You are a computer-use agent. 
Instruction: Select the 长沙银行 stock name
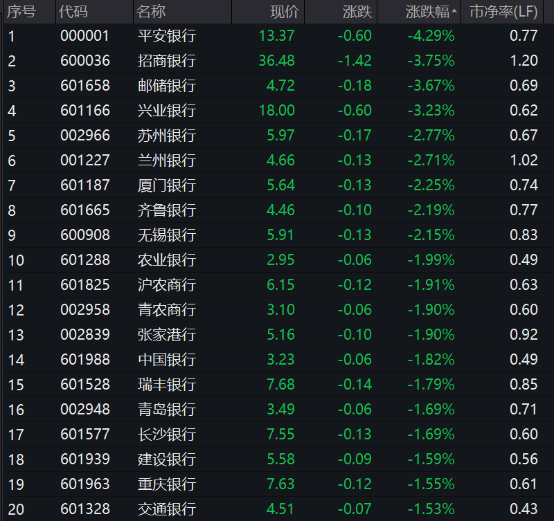pyautogui.click(x=167, y=434)
